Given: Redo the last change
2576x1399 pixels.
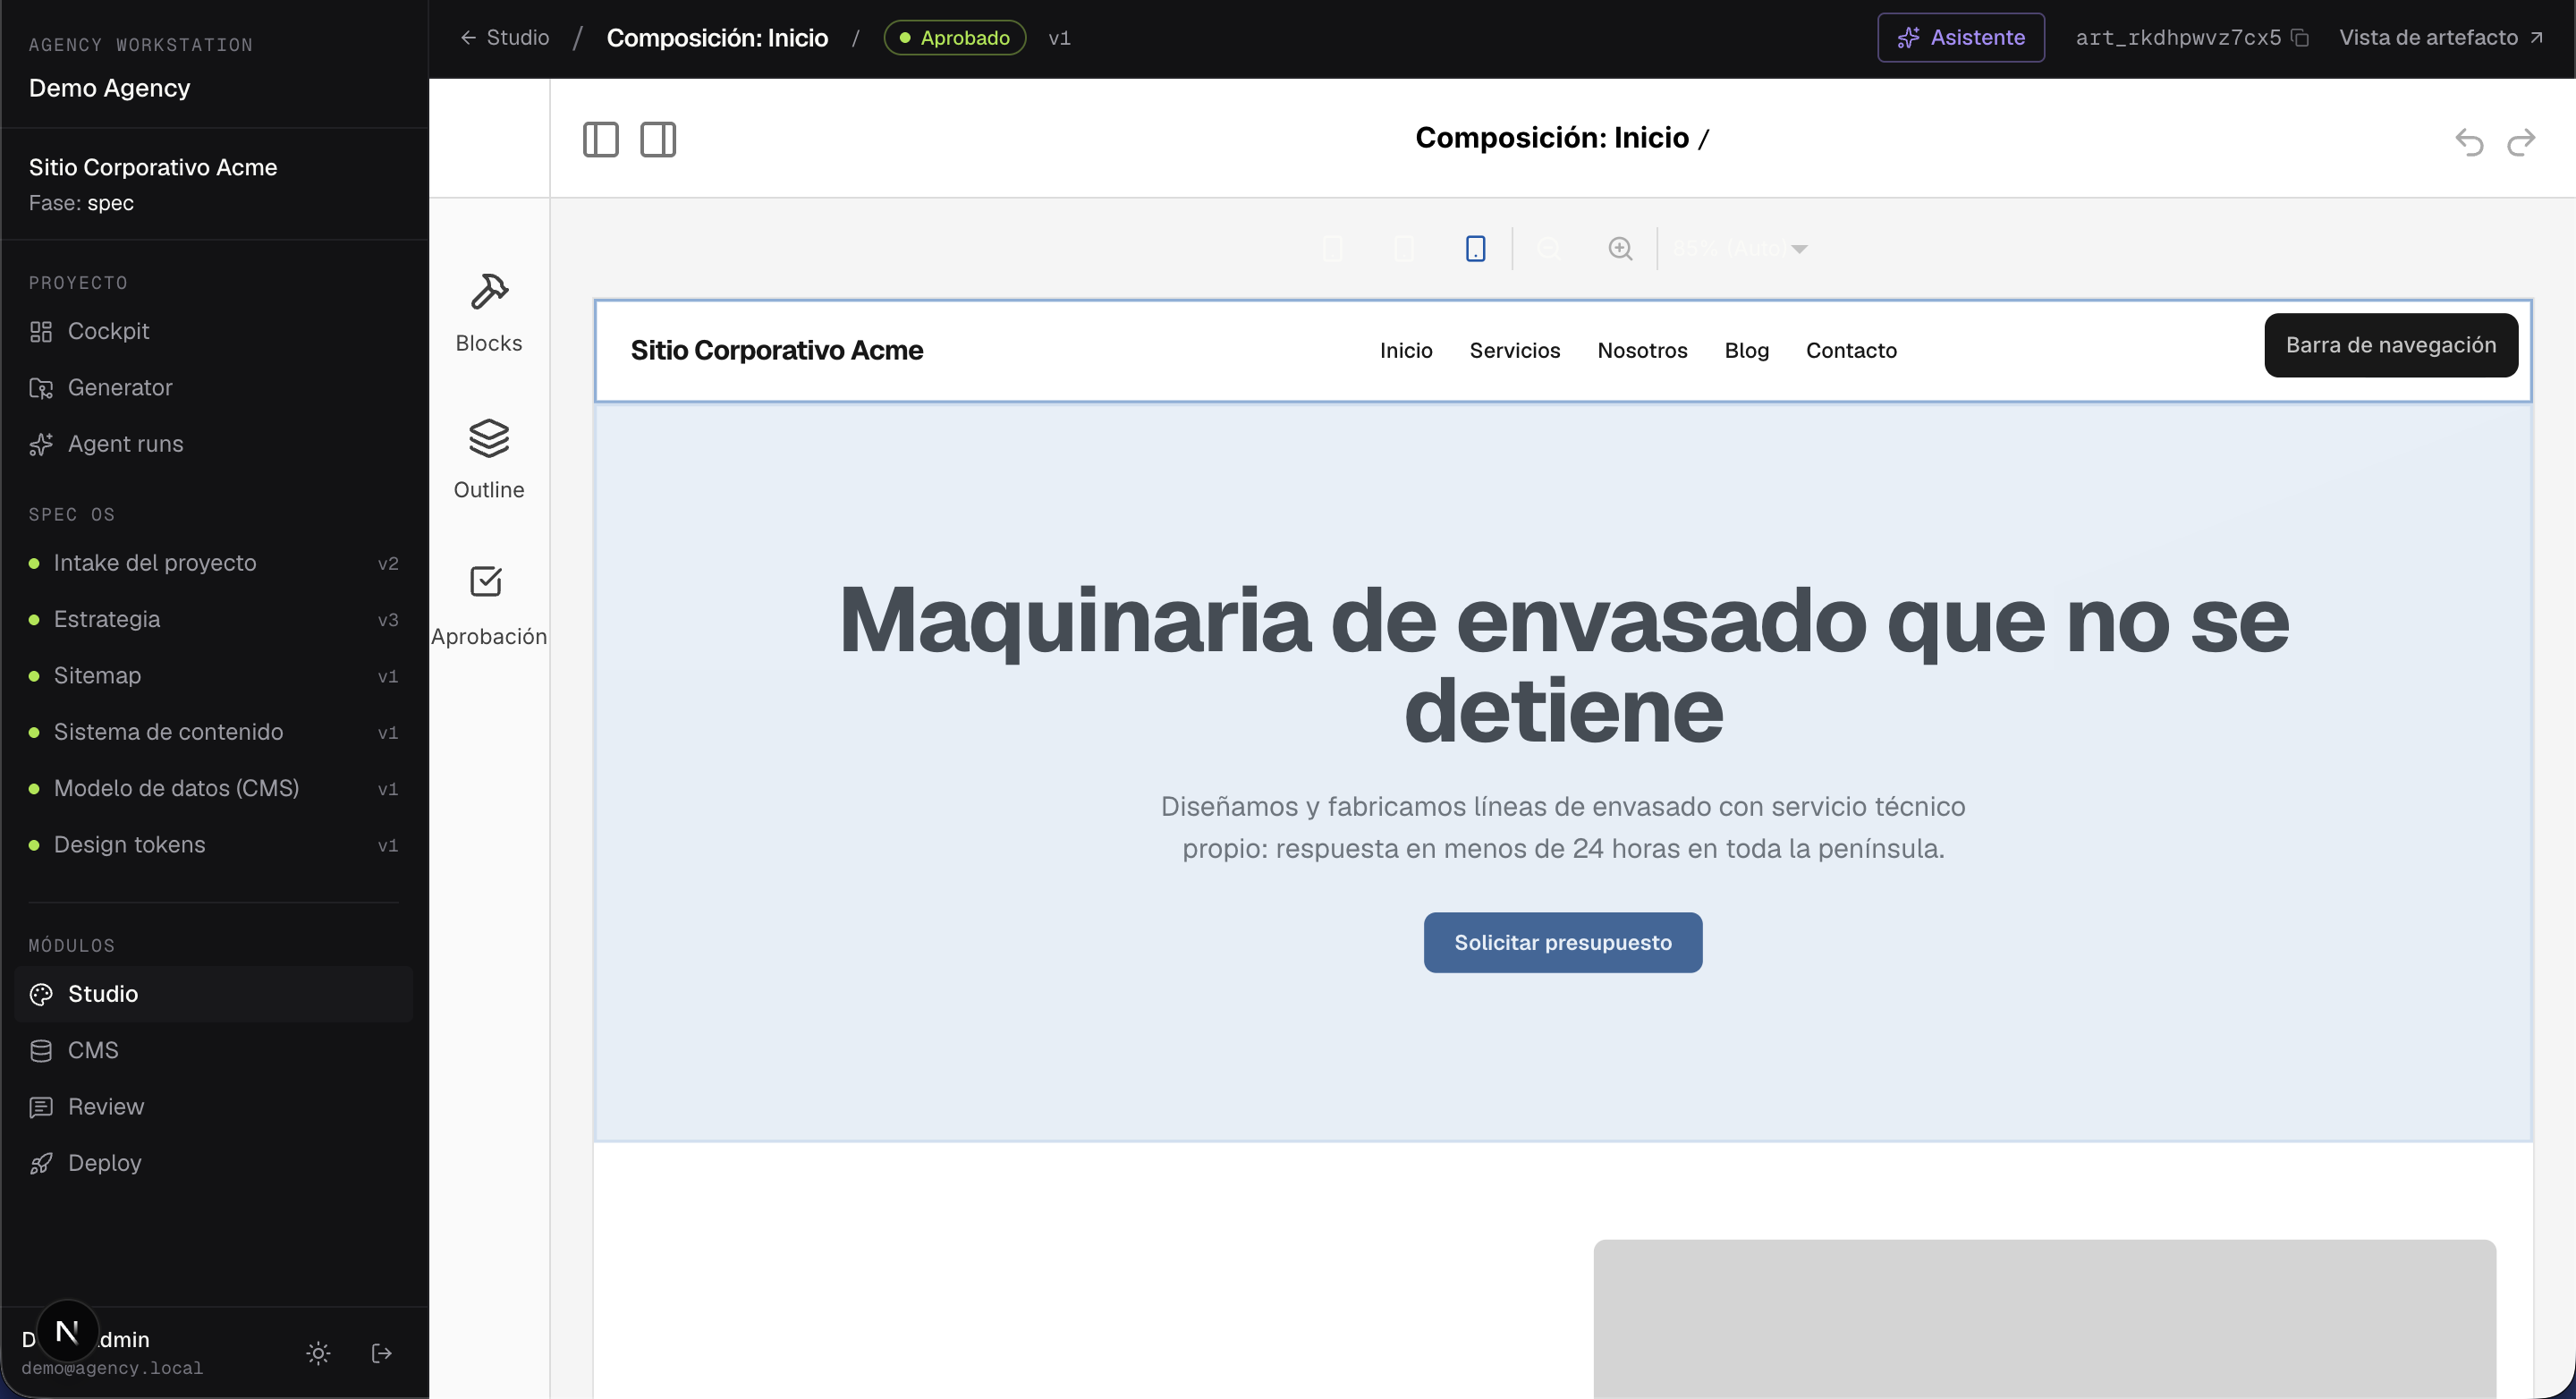Looking at the screenshot, I should [2521, 142].
